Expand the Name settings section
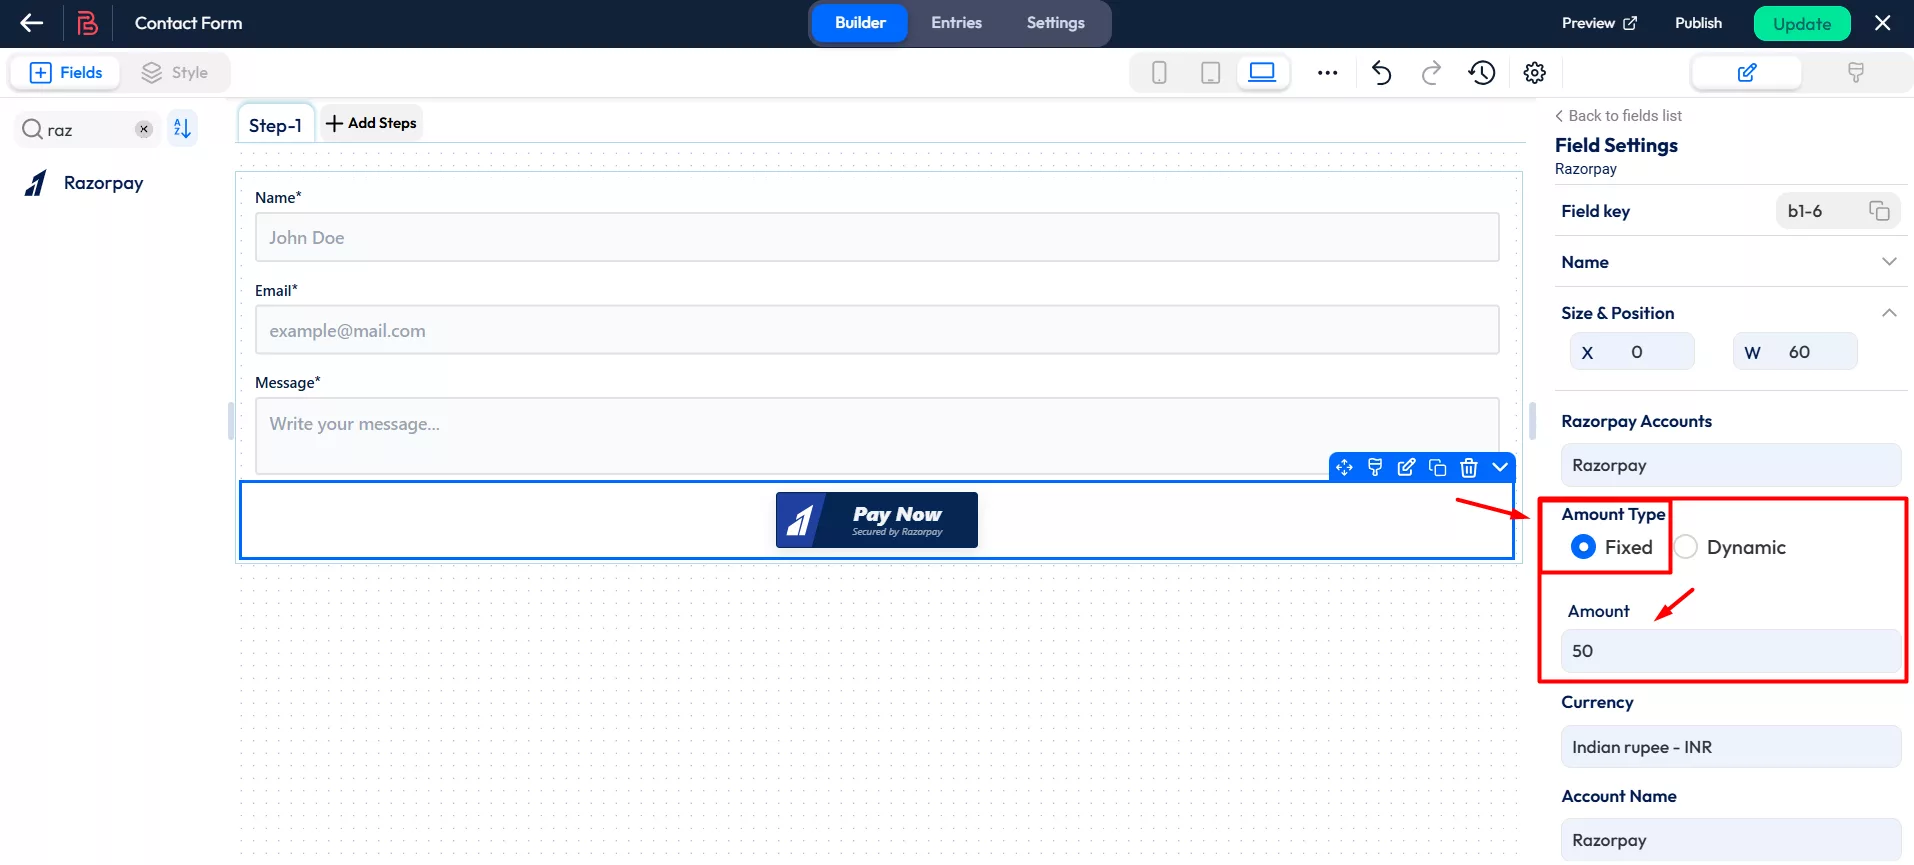1914x865 pixels. click(x=1888, y=262)
